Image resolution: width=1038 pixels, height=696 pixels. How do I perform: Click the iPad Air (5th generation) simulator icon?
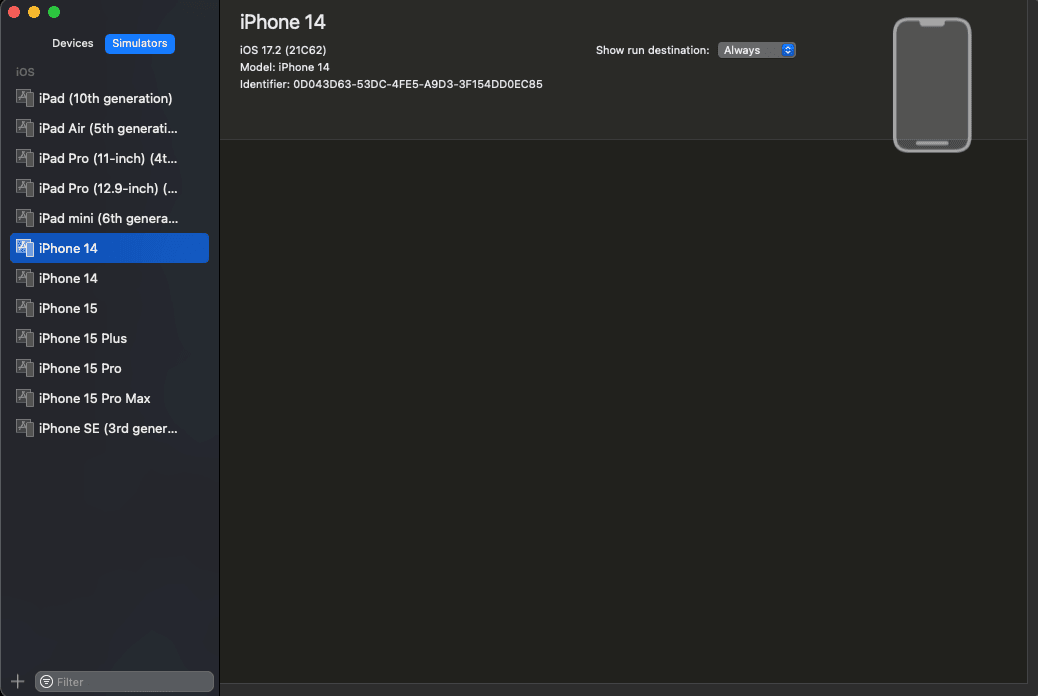point(24,128)
